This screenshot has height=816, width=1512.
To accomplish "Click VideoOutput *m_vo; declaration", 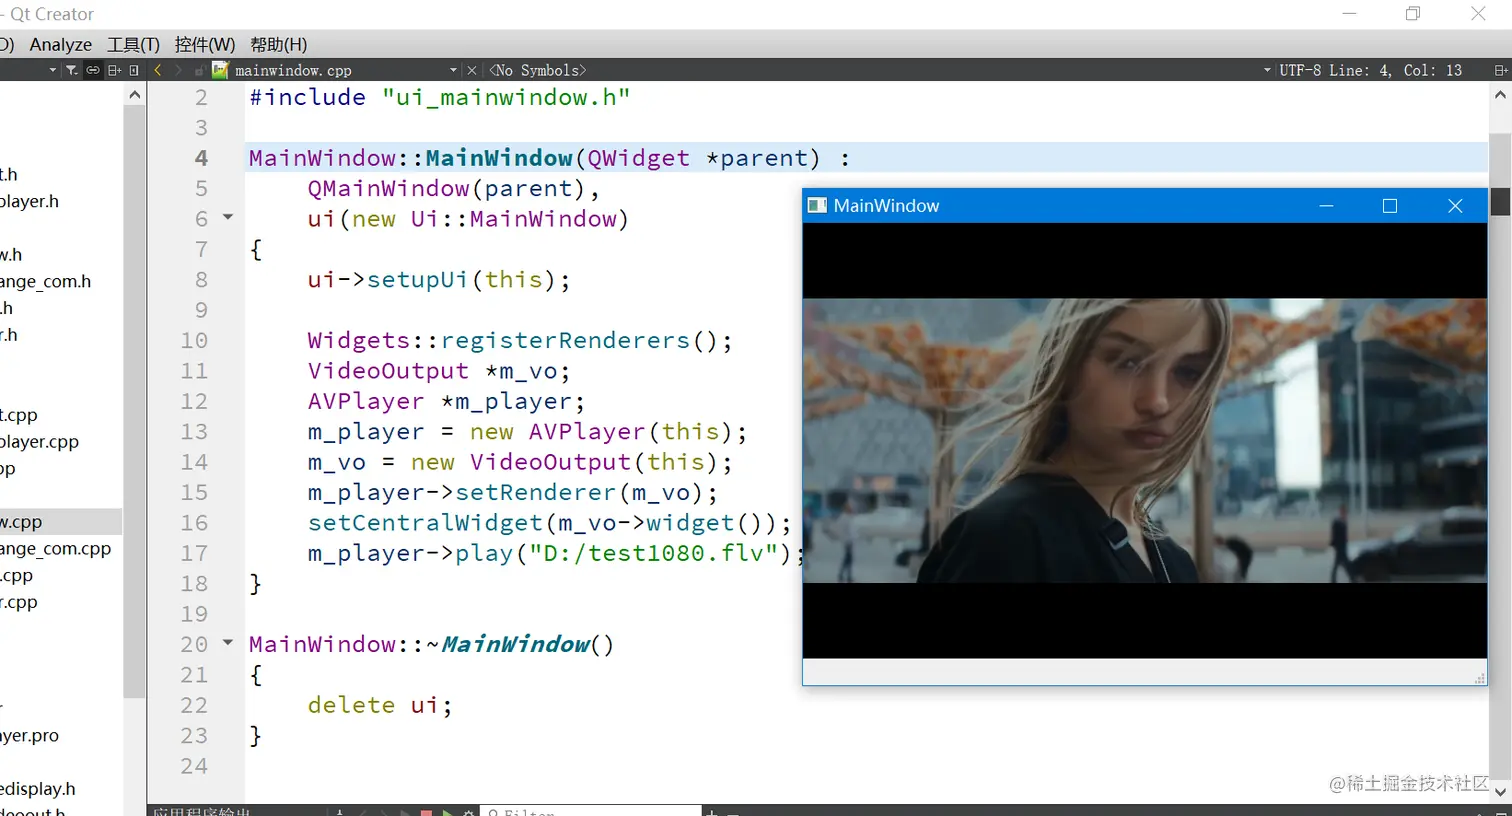I will [439, 371].
